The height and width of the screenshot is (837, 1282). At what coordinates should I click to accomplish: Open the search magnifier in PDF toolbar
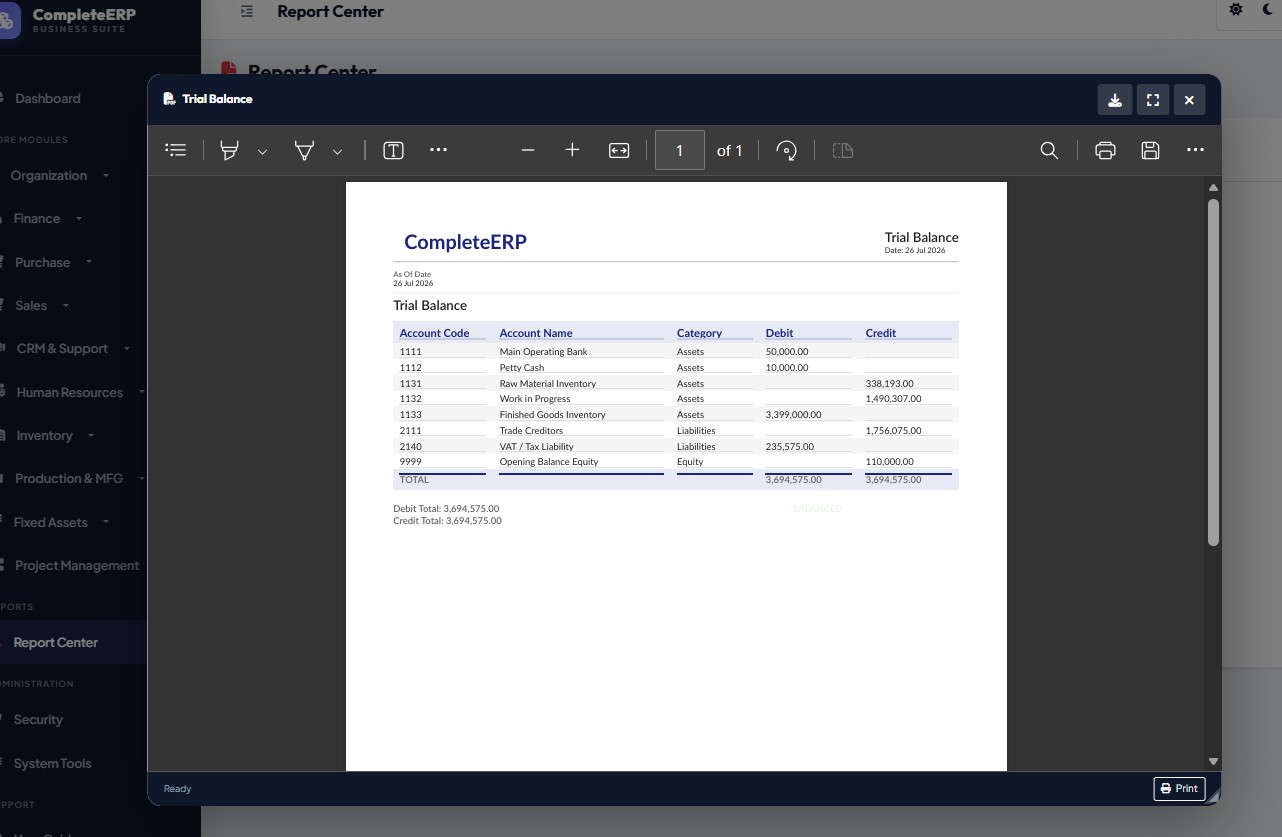coord(1049,150)
